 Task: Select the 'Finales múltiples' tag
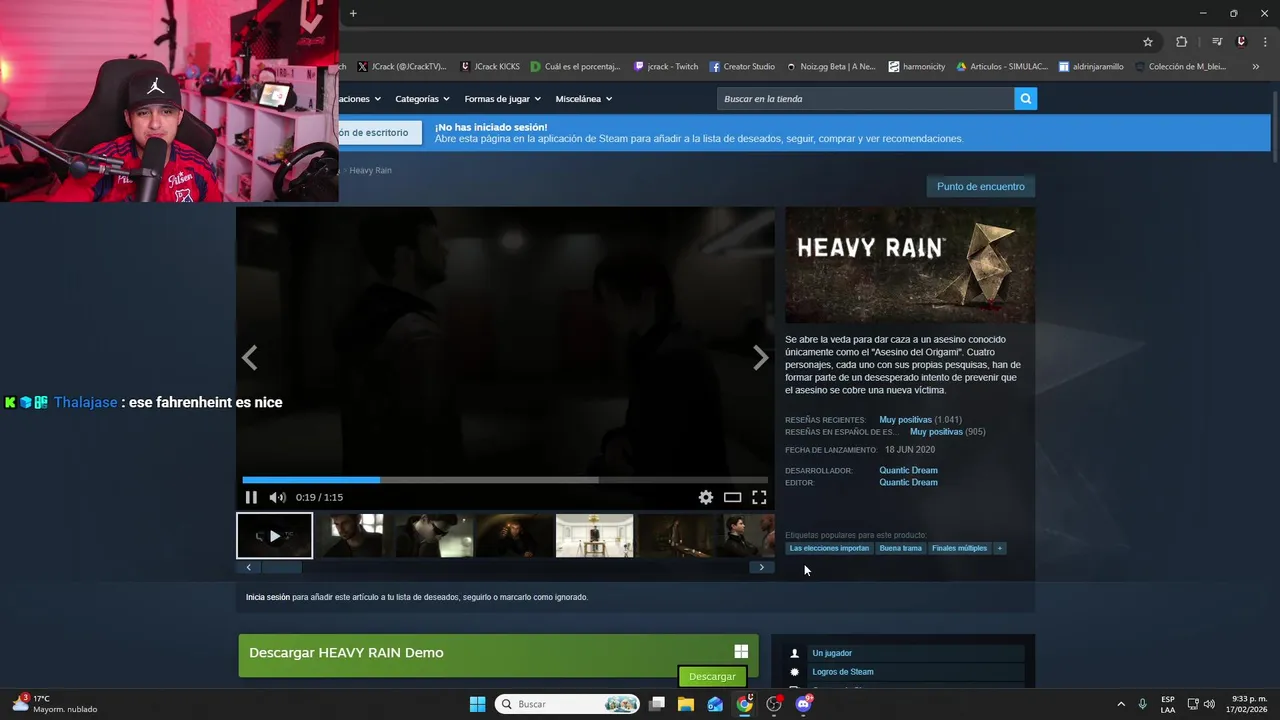tap(959, 548)
